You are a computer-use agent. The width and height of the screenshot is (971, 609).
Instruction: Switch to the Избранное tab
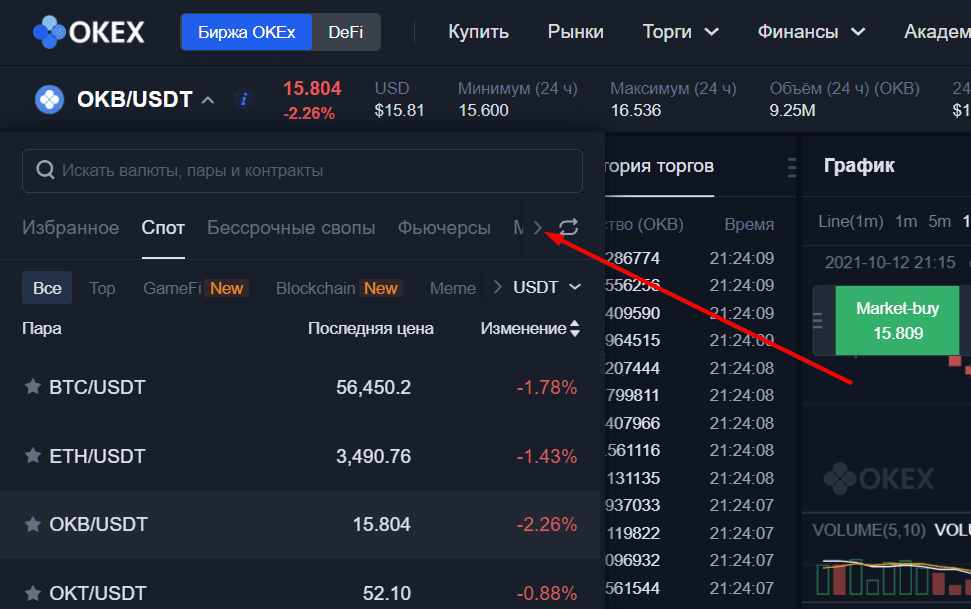click(x=71, y=228)
